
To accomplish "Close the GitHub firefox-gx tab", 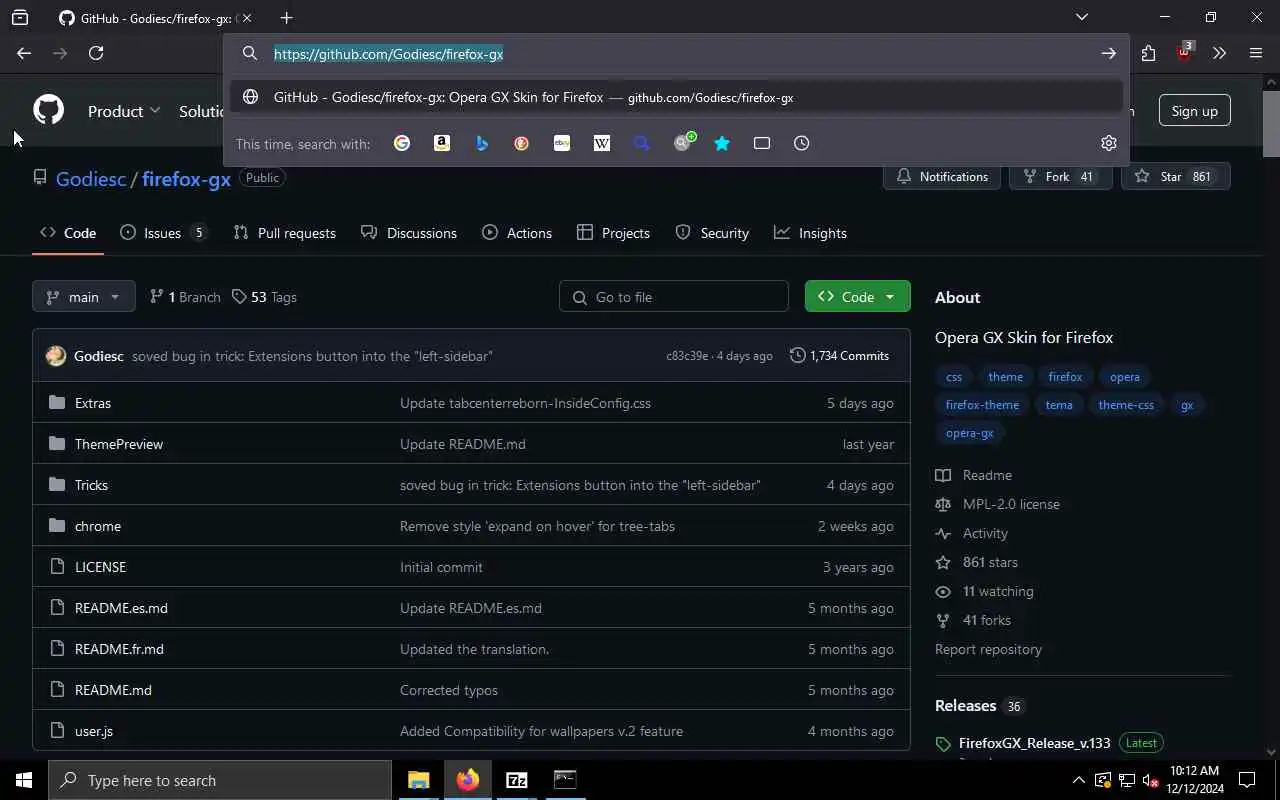I will [247, 18].
